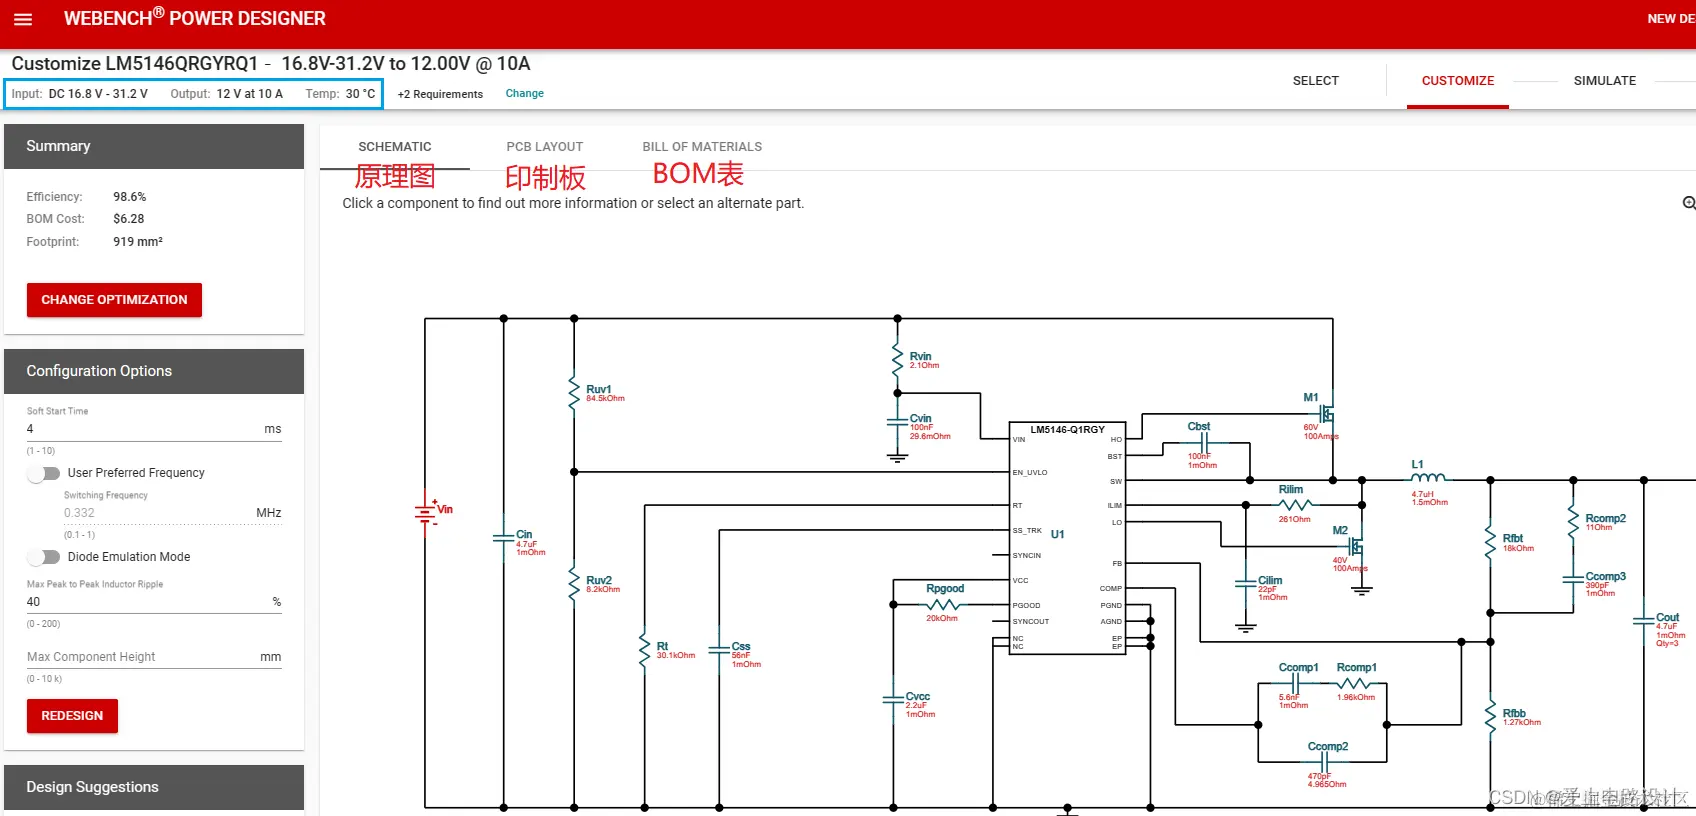This screenshot has height=816, width=1696.
Task: Switch to the Schematic tab
Action: point(395,147)
